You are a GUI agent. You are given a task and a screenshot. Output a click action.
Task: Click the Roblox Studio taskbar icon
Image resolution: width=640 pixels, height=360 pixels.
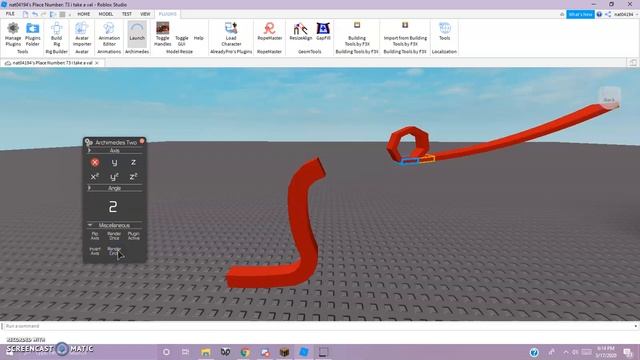click(304, 352)
